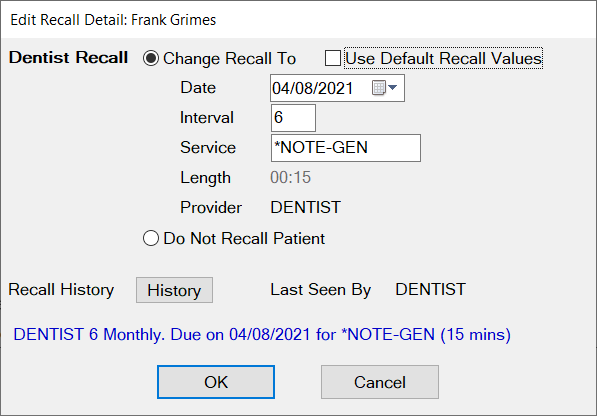
Task: Enable the Use Default Recall Values checkbox
Action: [333, 58]
